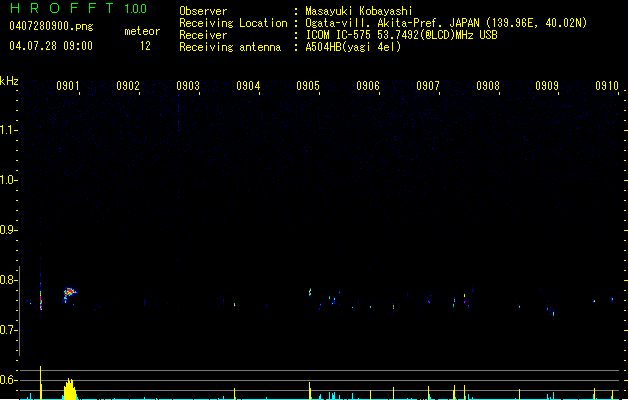This screenshot has height=400, width=629.
Task: Click the 0904 time marker
Action: tap(248, 86)
